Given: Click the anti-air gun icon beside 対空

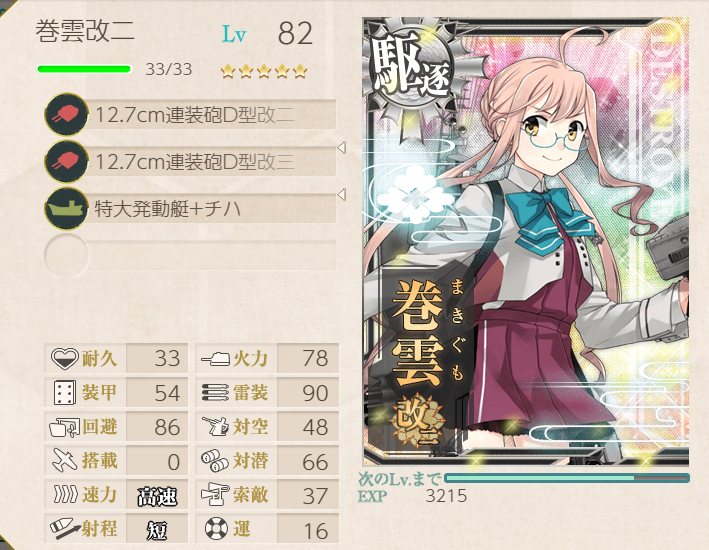Looking at the screenshot, I should point(215,426).
